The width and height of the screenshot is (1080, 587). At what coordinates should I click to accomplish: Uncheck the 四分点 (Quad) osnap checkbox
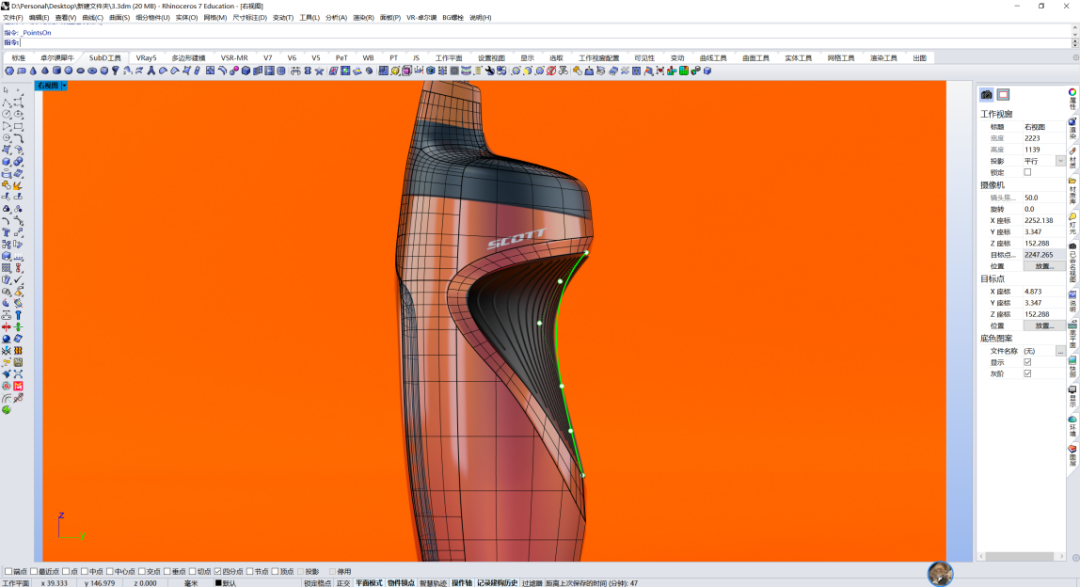tap(218, 571)
